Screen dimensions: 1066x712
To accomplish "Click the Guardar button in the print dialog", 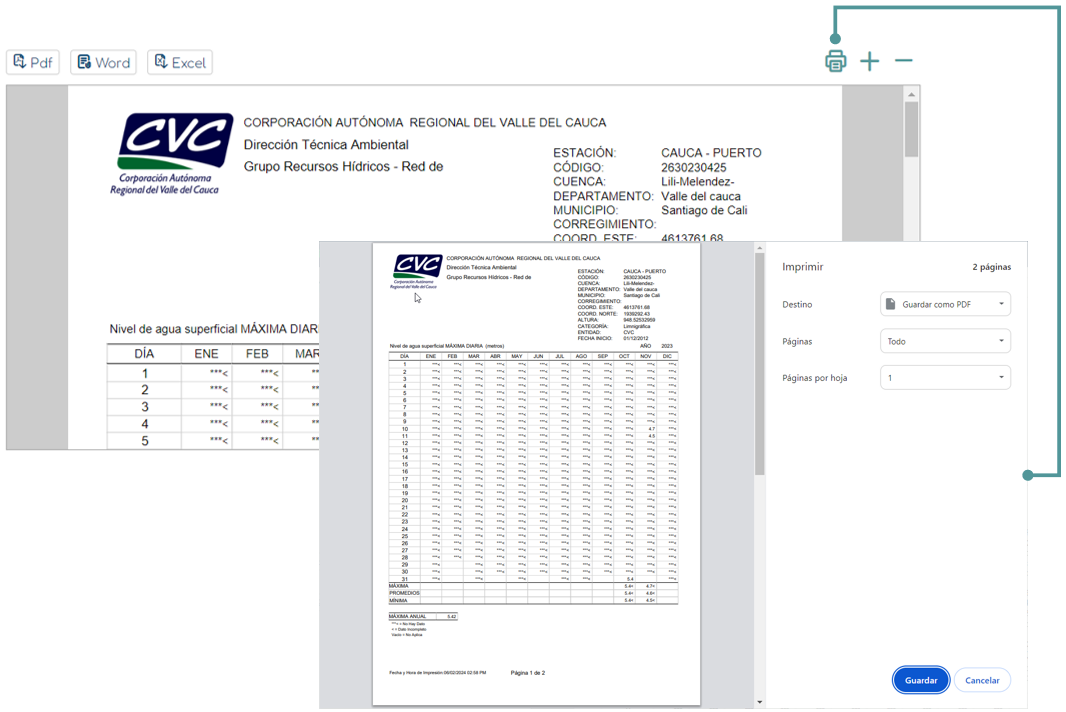I will [921, 680].
